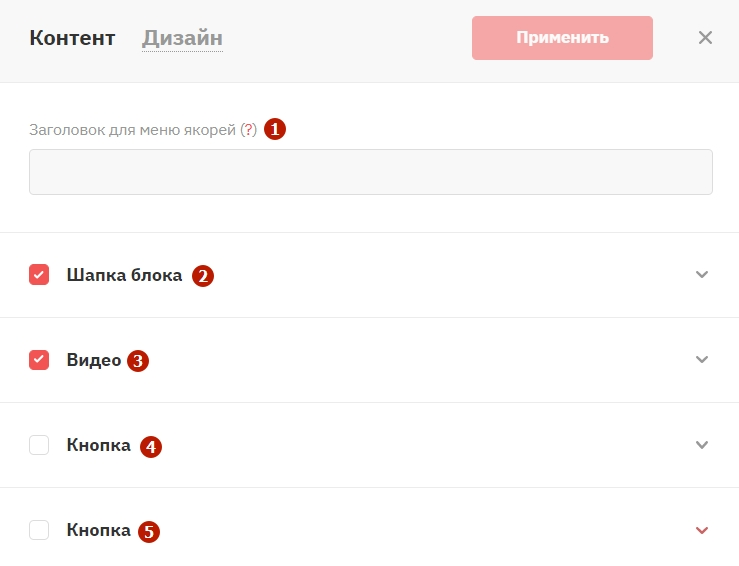This screenshot has height=566, width=739.
Task: Open the Контент tab
Action: coord(72,38)
